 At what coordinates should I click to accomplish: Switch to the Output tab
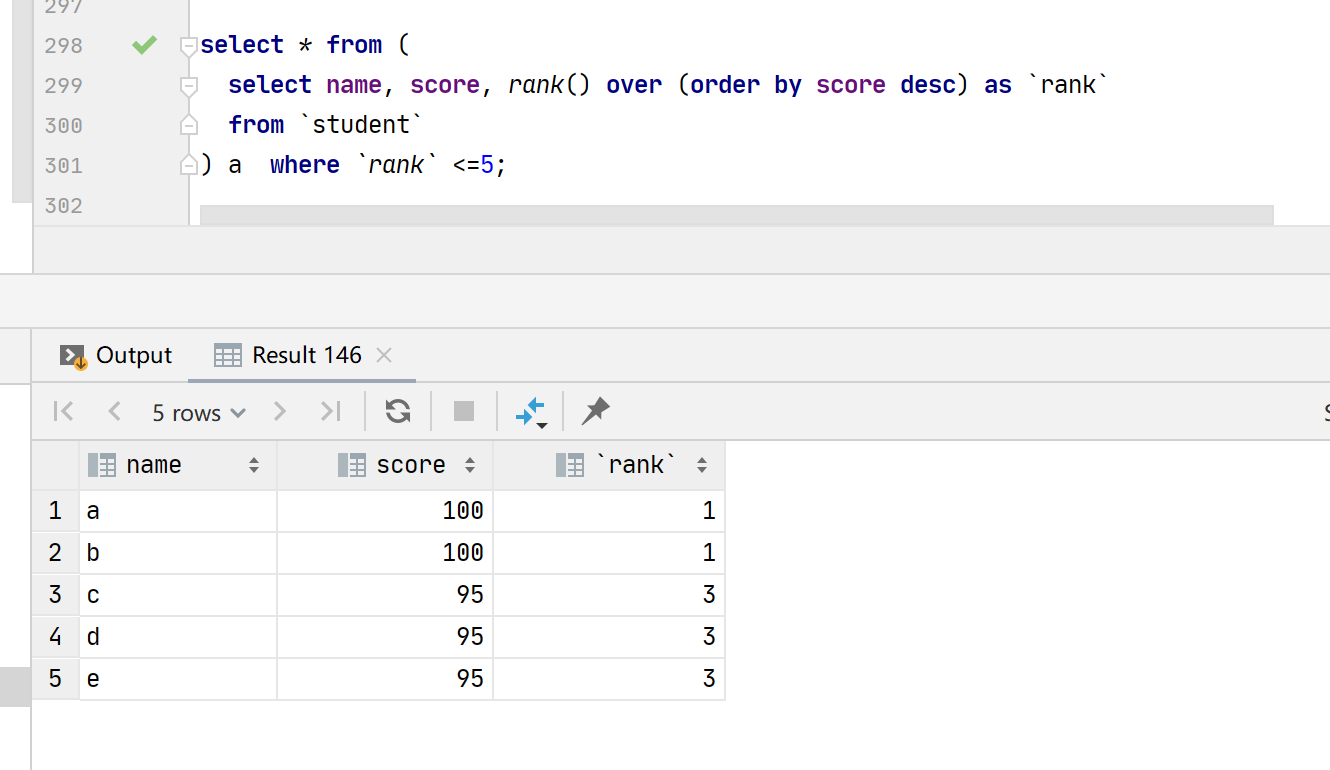116,355
